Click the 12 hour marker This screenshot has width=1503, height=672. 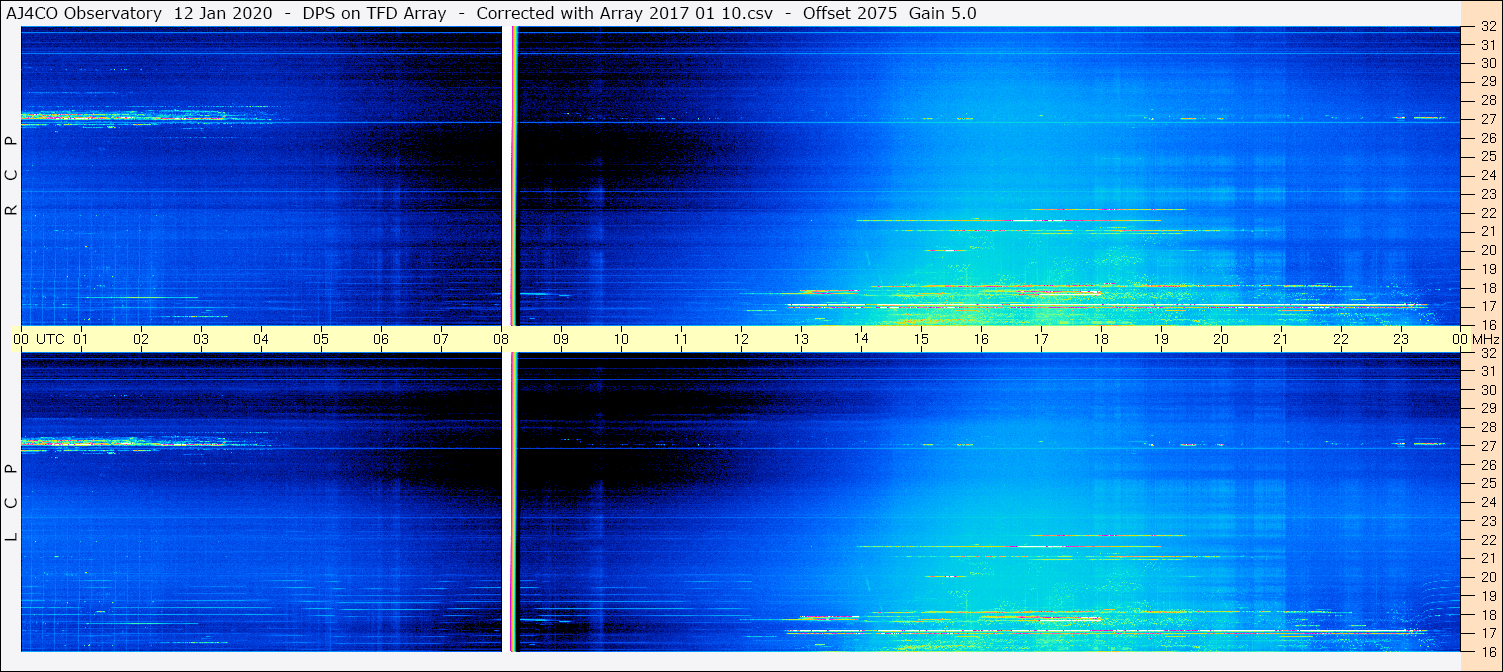(x=741, y=339)
